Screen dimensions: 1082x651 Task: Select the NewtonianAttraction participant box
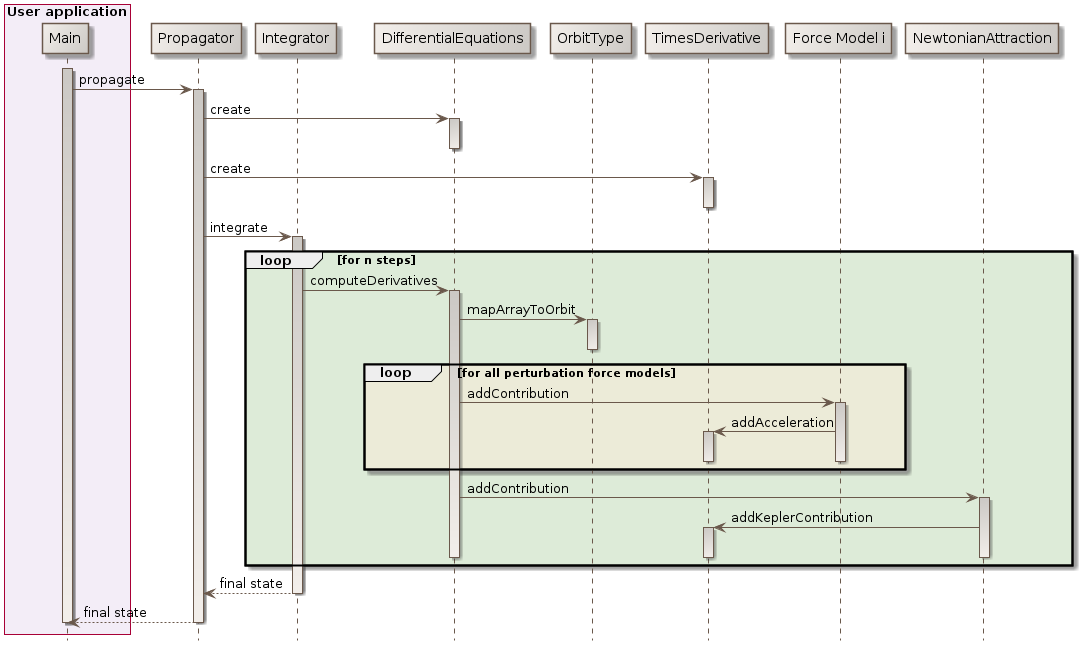coord(982,38)
